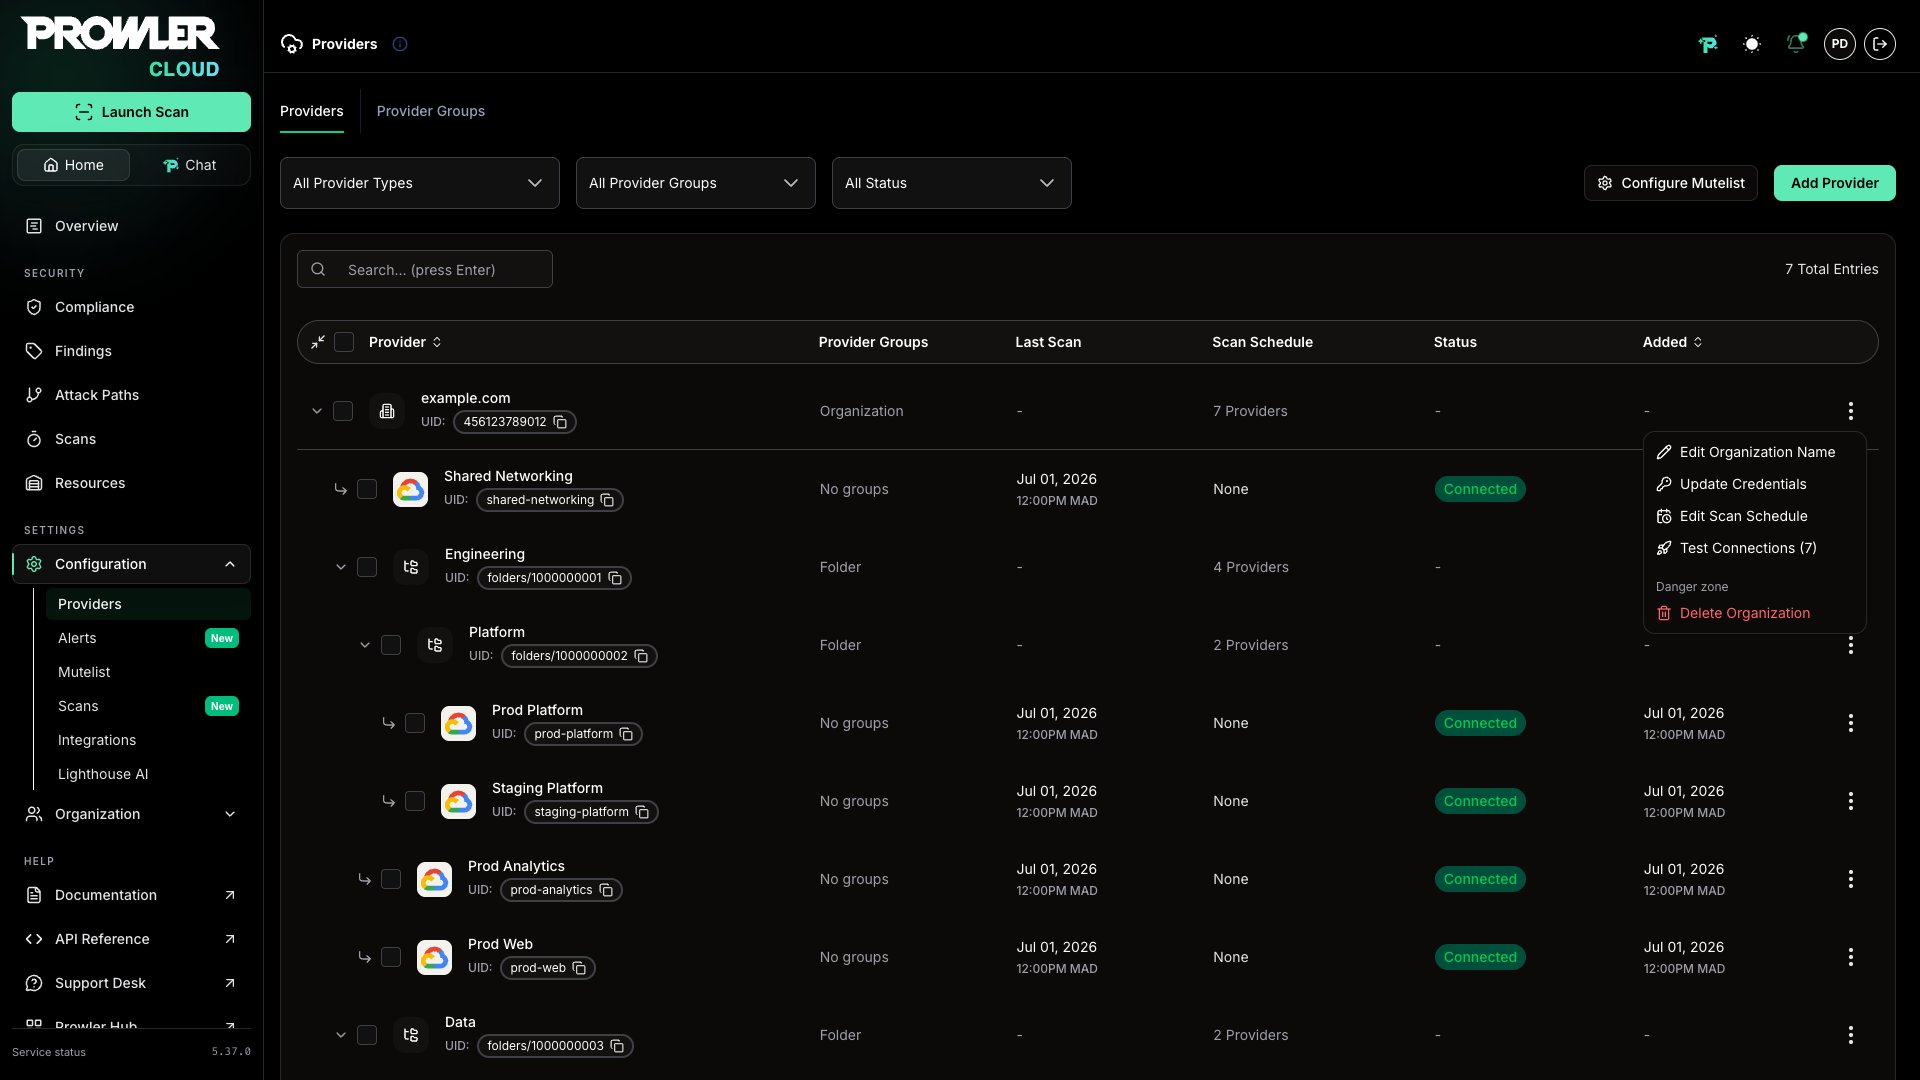Open the actions menu for Data folder

pos(1850,1035)
